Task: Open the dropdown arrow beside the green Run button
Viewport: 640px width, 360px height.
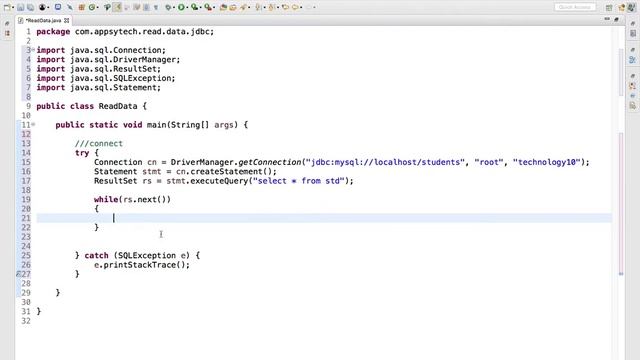Action: pos(187,7)
